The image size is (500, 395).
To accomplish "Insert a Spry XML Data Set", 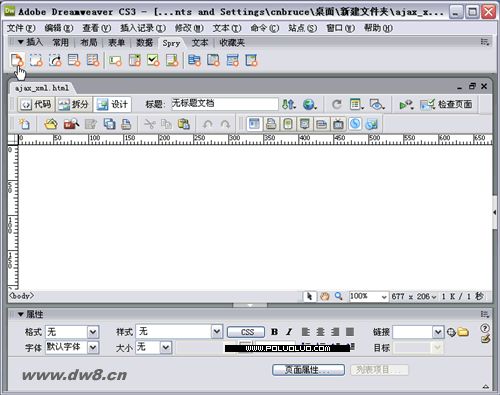I will point(17,60).
